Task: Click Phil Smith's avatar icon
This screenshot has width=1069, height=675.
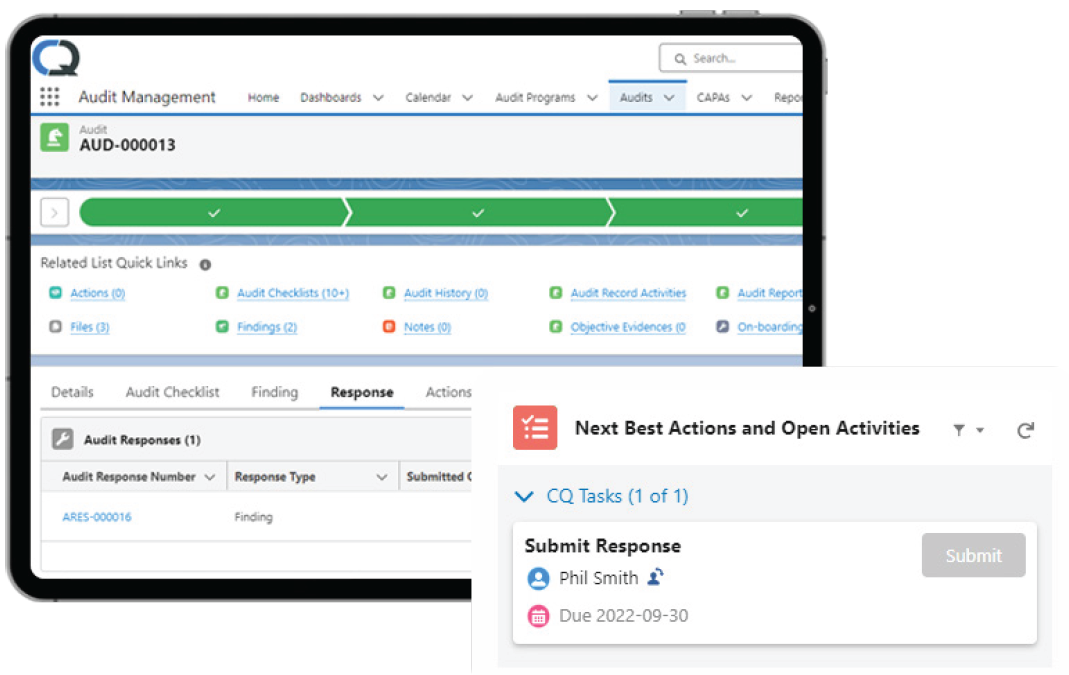Action: tap(538, 578)
